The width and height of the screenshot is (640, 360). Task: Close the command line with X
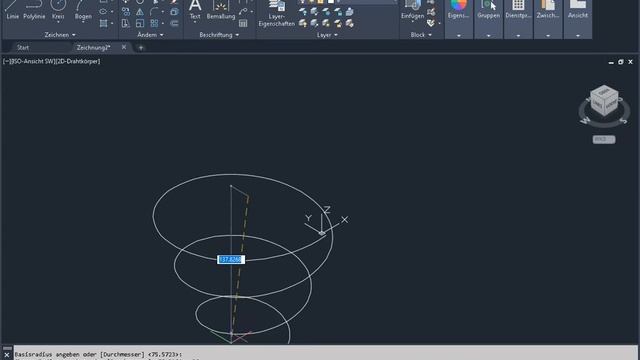tap(7, 355)
